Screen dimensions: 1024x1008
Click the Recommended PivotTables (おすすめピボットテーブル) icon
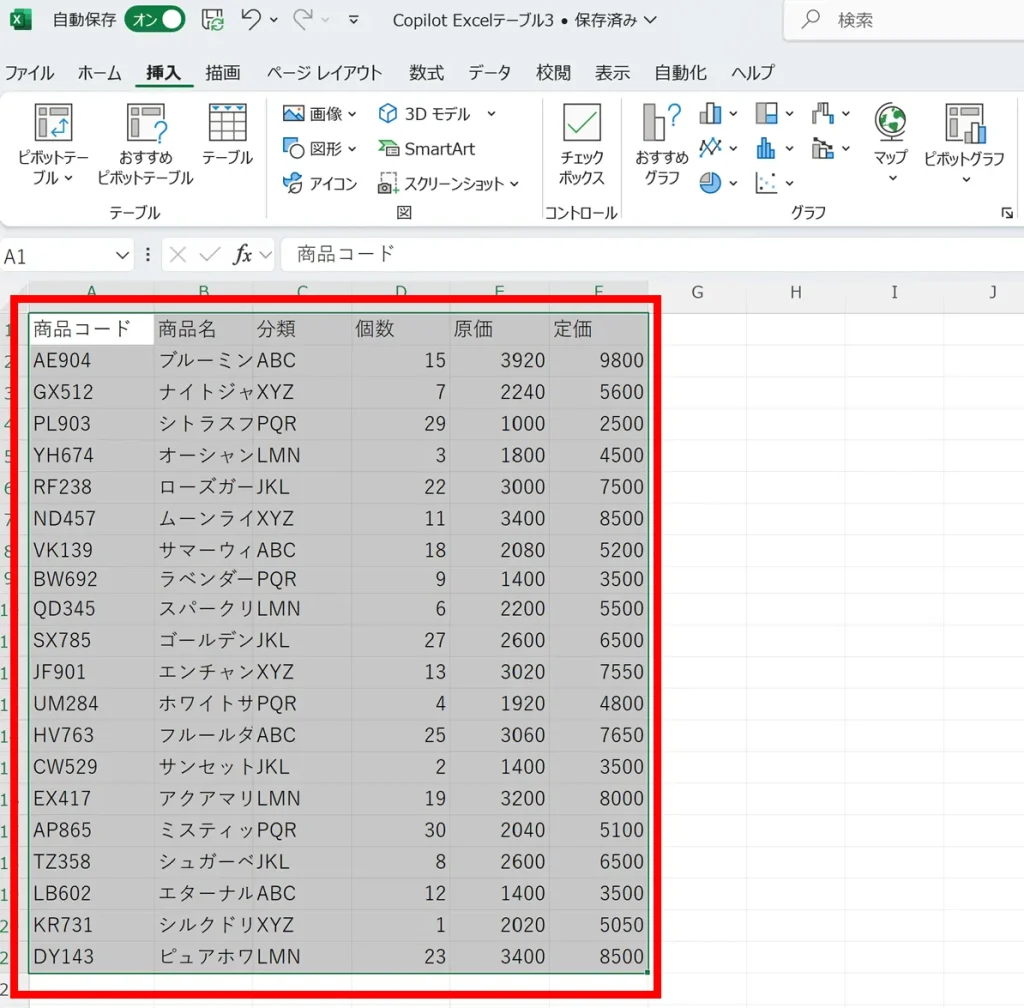coord(146,123)
